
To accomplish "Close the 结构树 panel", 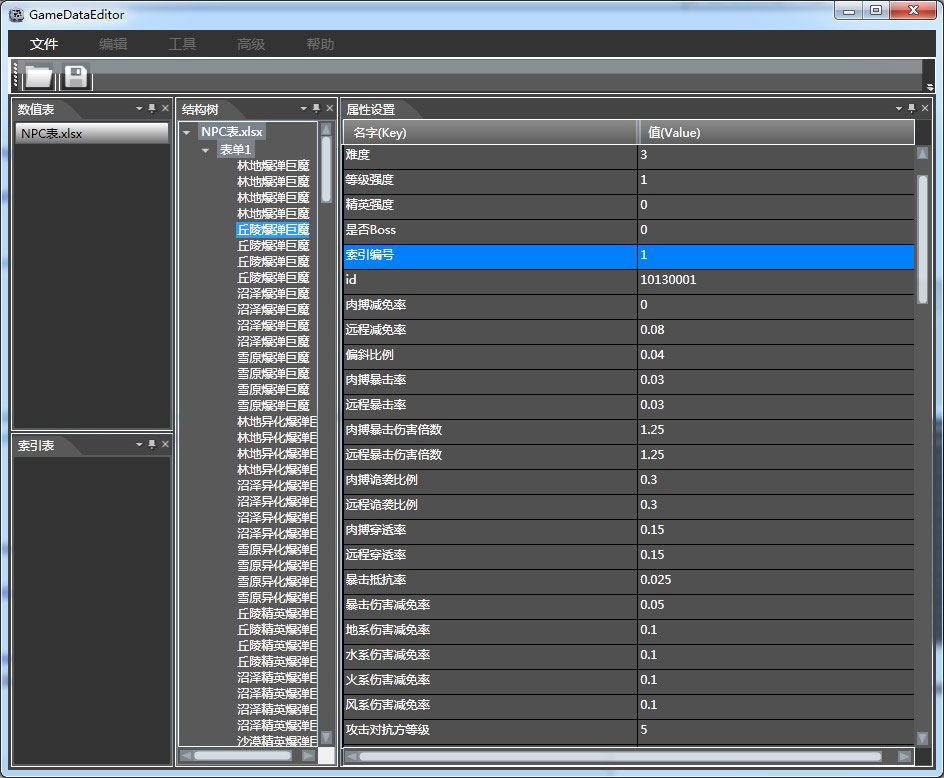I will click(329, 108).
